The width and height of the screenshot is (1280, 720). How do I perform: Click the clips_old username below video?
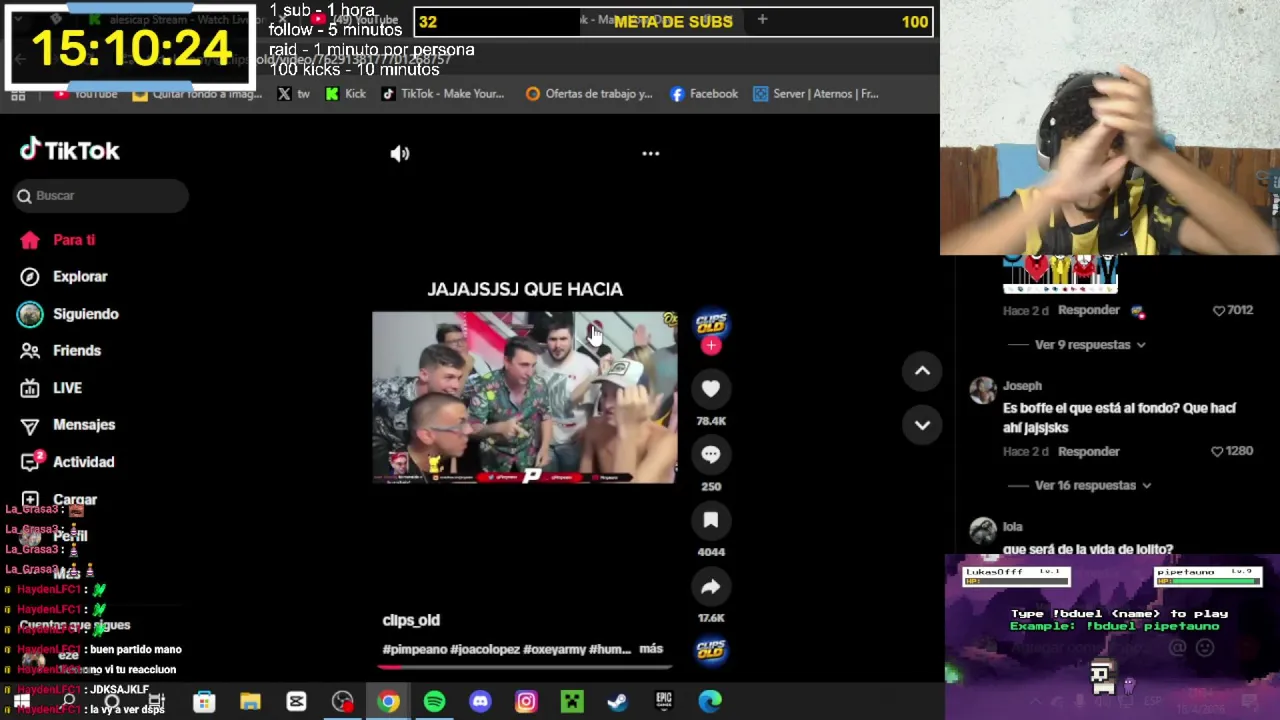click(x=411, y=620)
